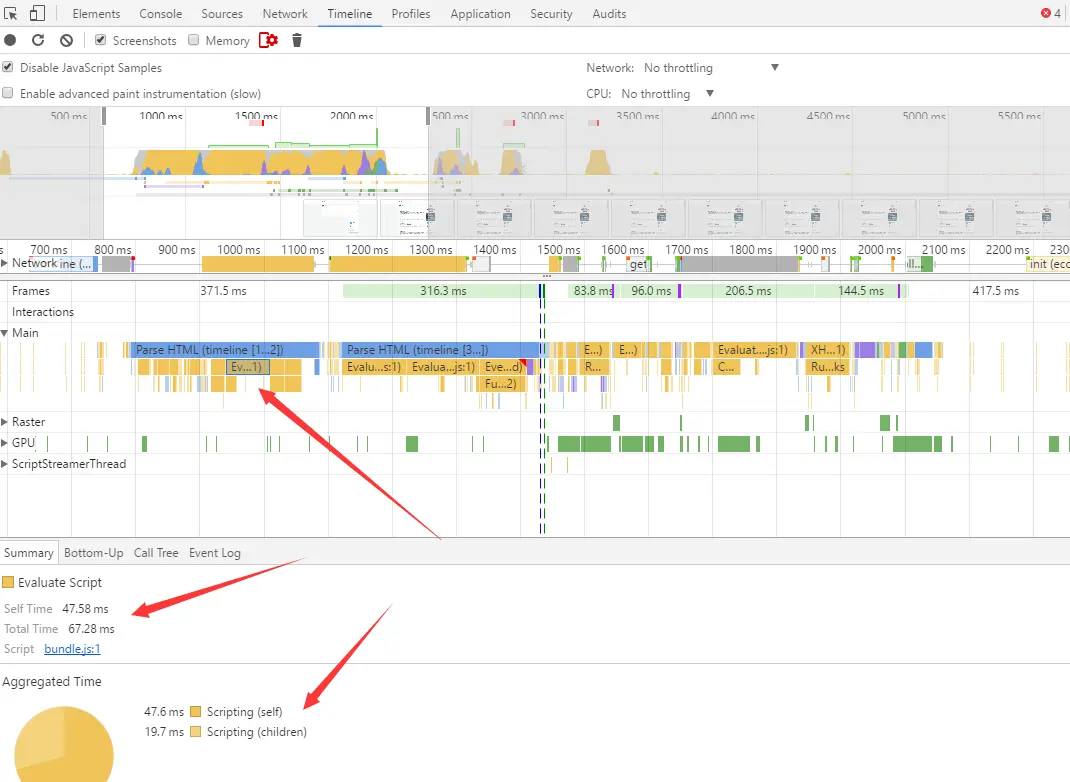This screenshot has width=1070, height=782.
Task: Select the Bottom-Up tab
Action: click(93, 553)
